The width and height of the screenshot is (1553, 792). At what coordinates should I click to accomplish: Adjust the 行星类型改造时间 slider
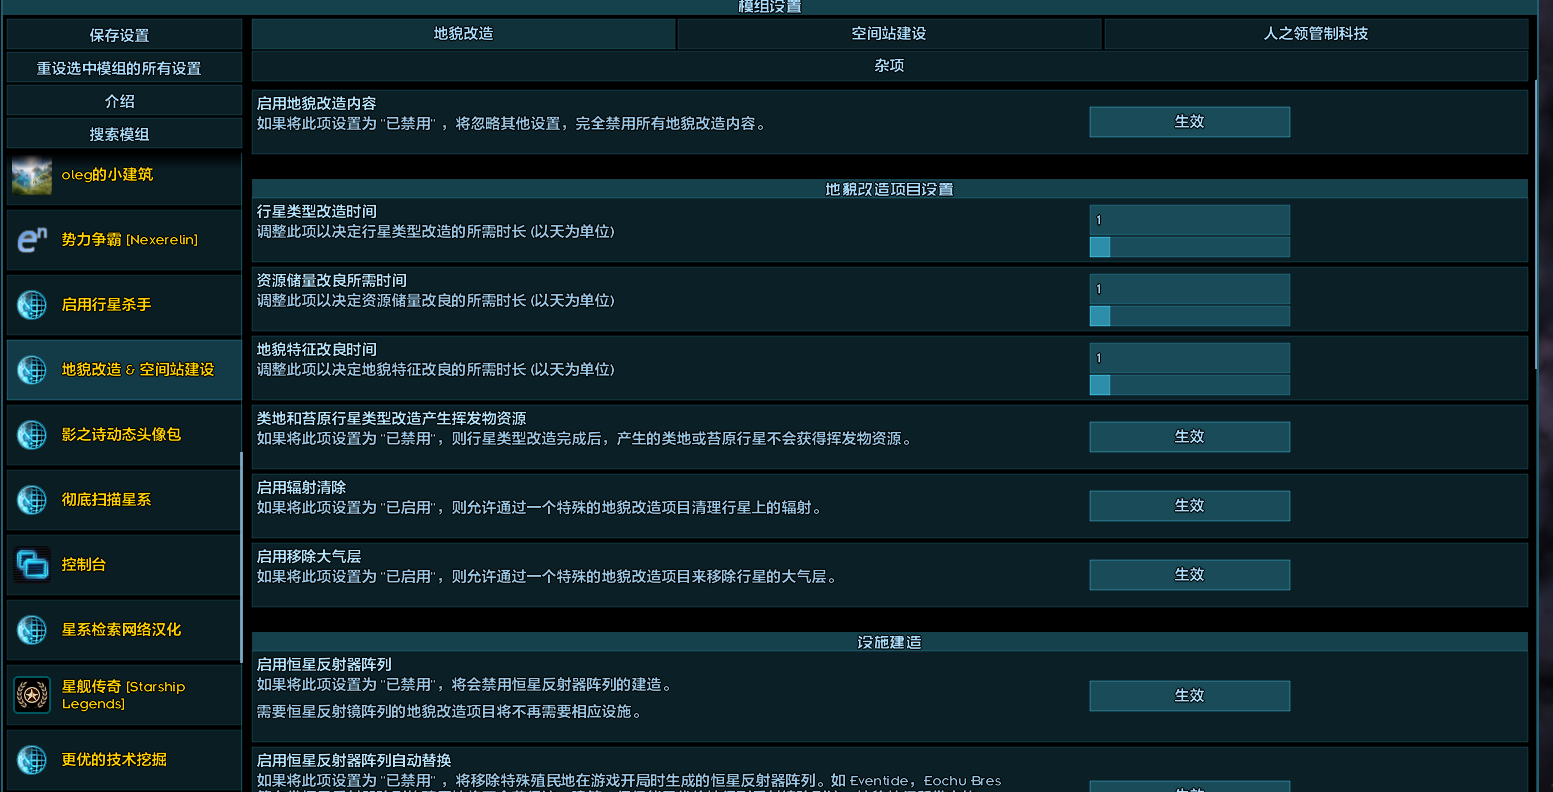(1189, 247)
